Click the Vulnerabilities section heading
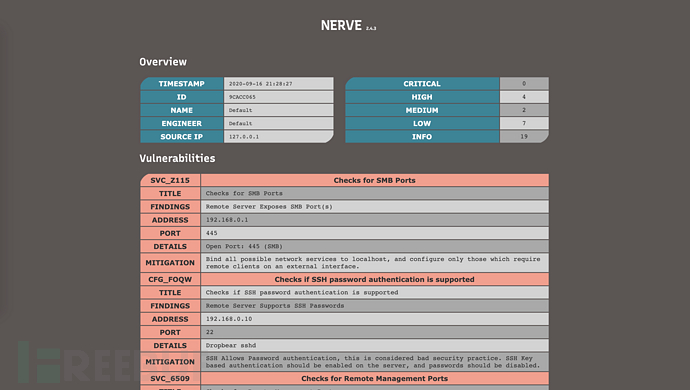Image resolution: width=690 pixels, height=390 pixels. point(177,158)
